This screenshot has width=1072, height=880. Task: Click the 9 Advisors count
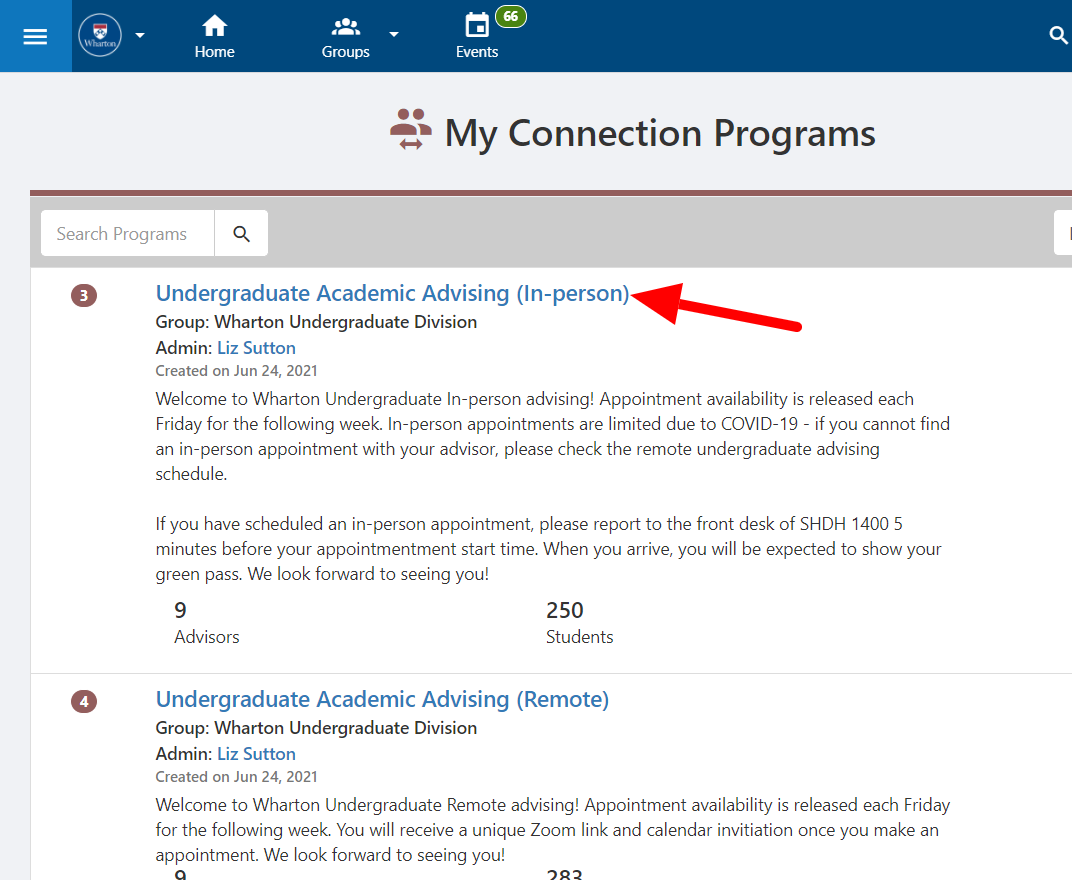(181, 610)
